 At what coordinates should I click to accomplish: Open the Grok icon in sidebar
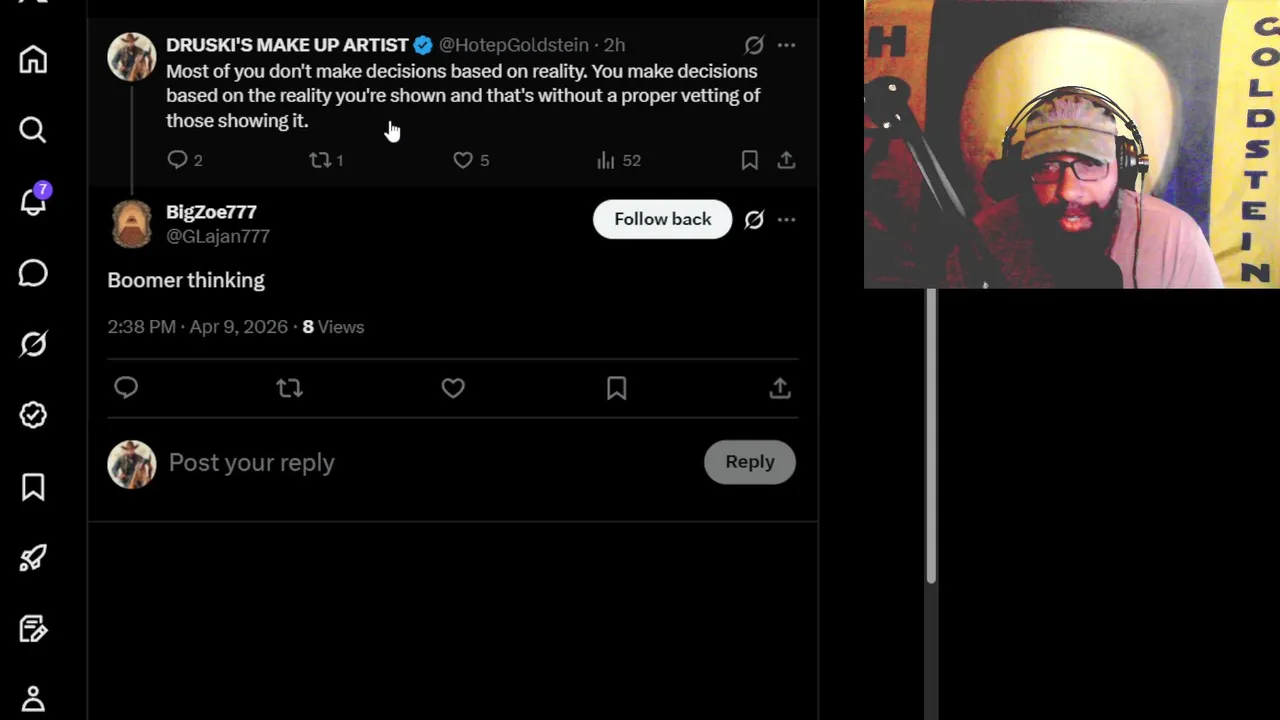click(x=33, y=345)
